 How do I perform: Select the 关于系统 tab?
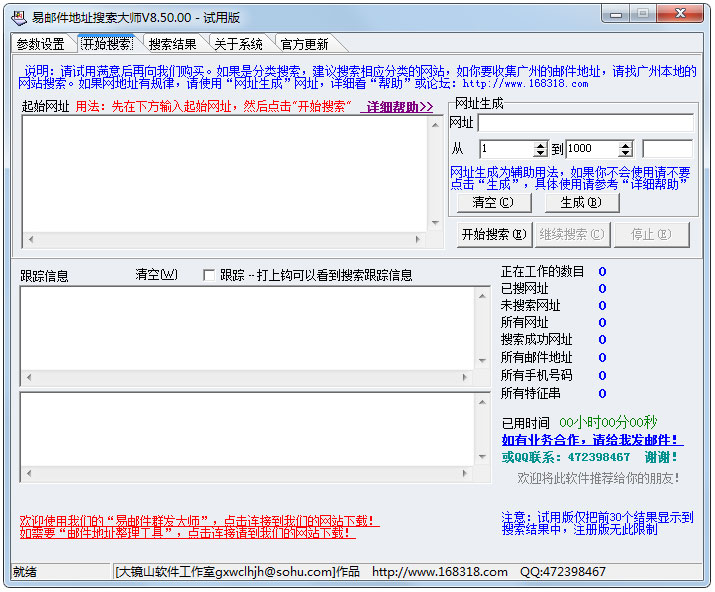(x=238, y=44)
